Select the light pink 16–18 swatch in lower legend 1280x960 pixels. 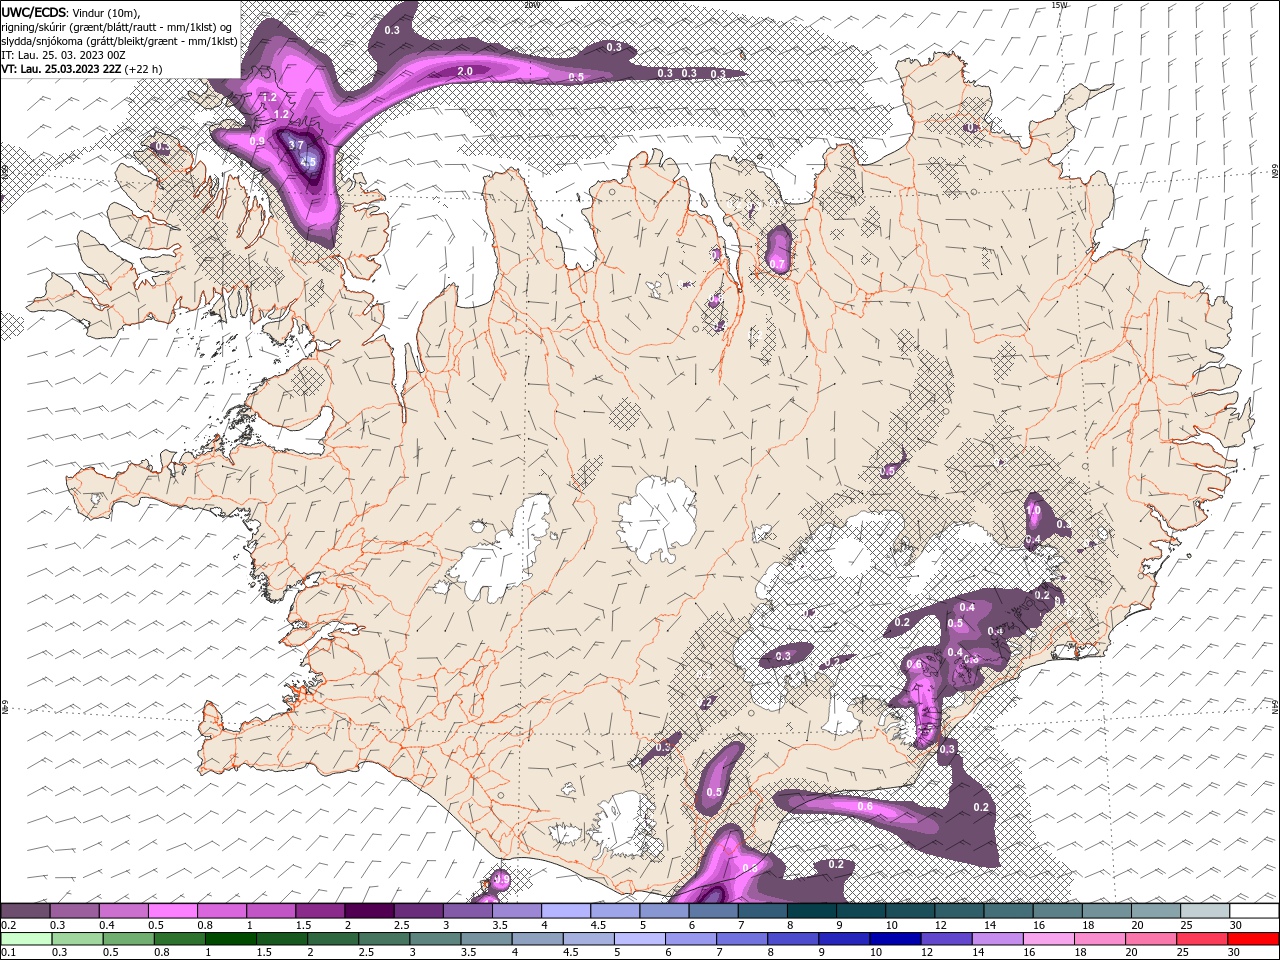(x=1047, y=939)
